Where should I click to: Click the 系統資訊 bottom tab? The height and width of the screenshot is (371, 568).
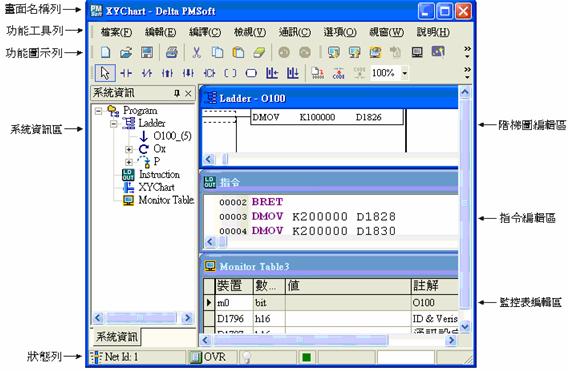tap(117, 337)
